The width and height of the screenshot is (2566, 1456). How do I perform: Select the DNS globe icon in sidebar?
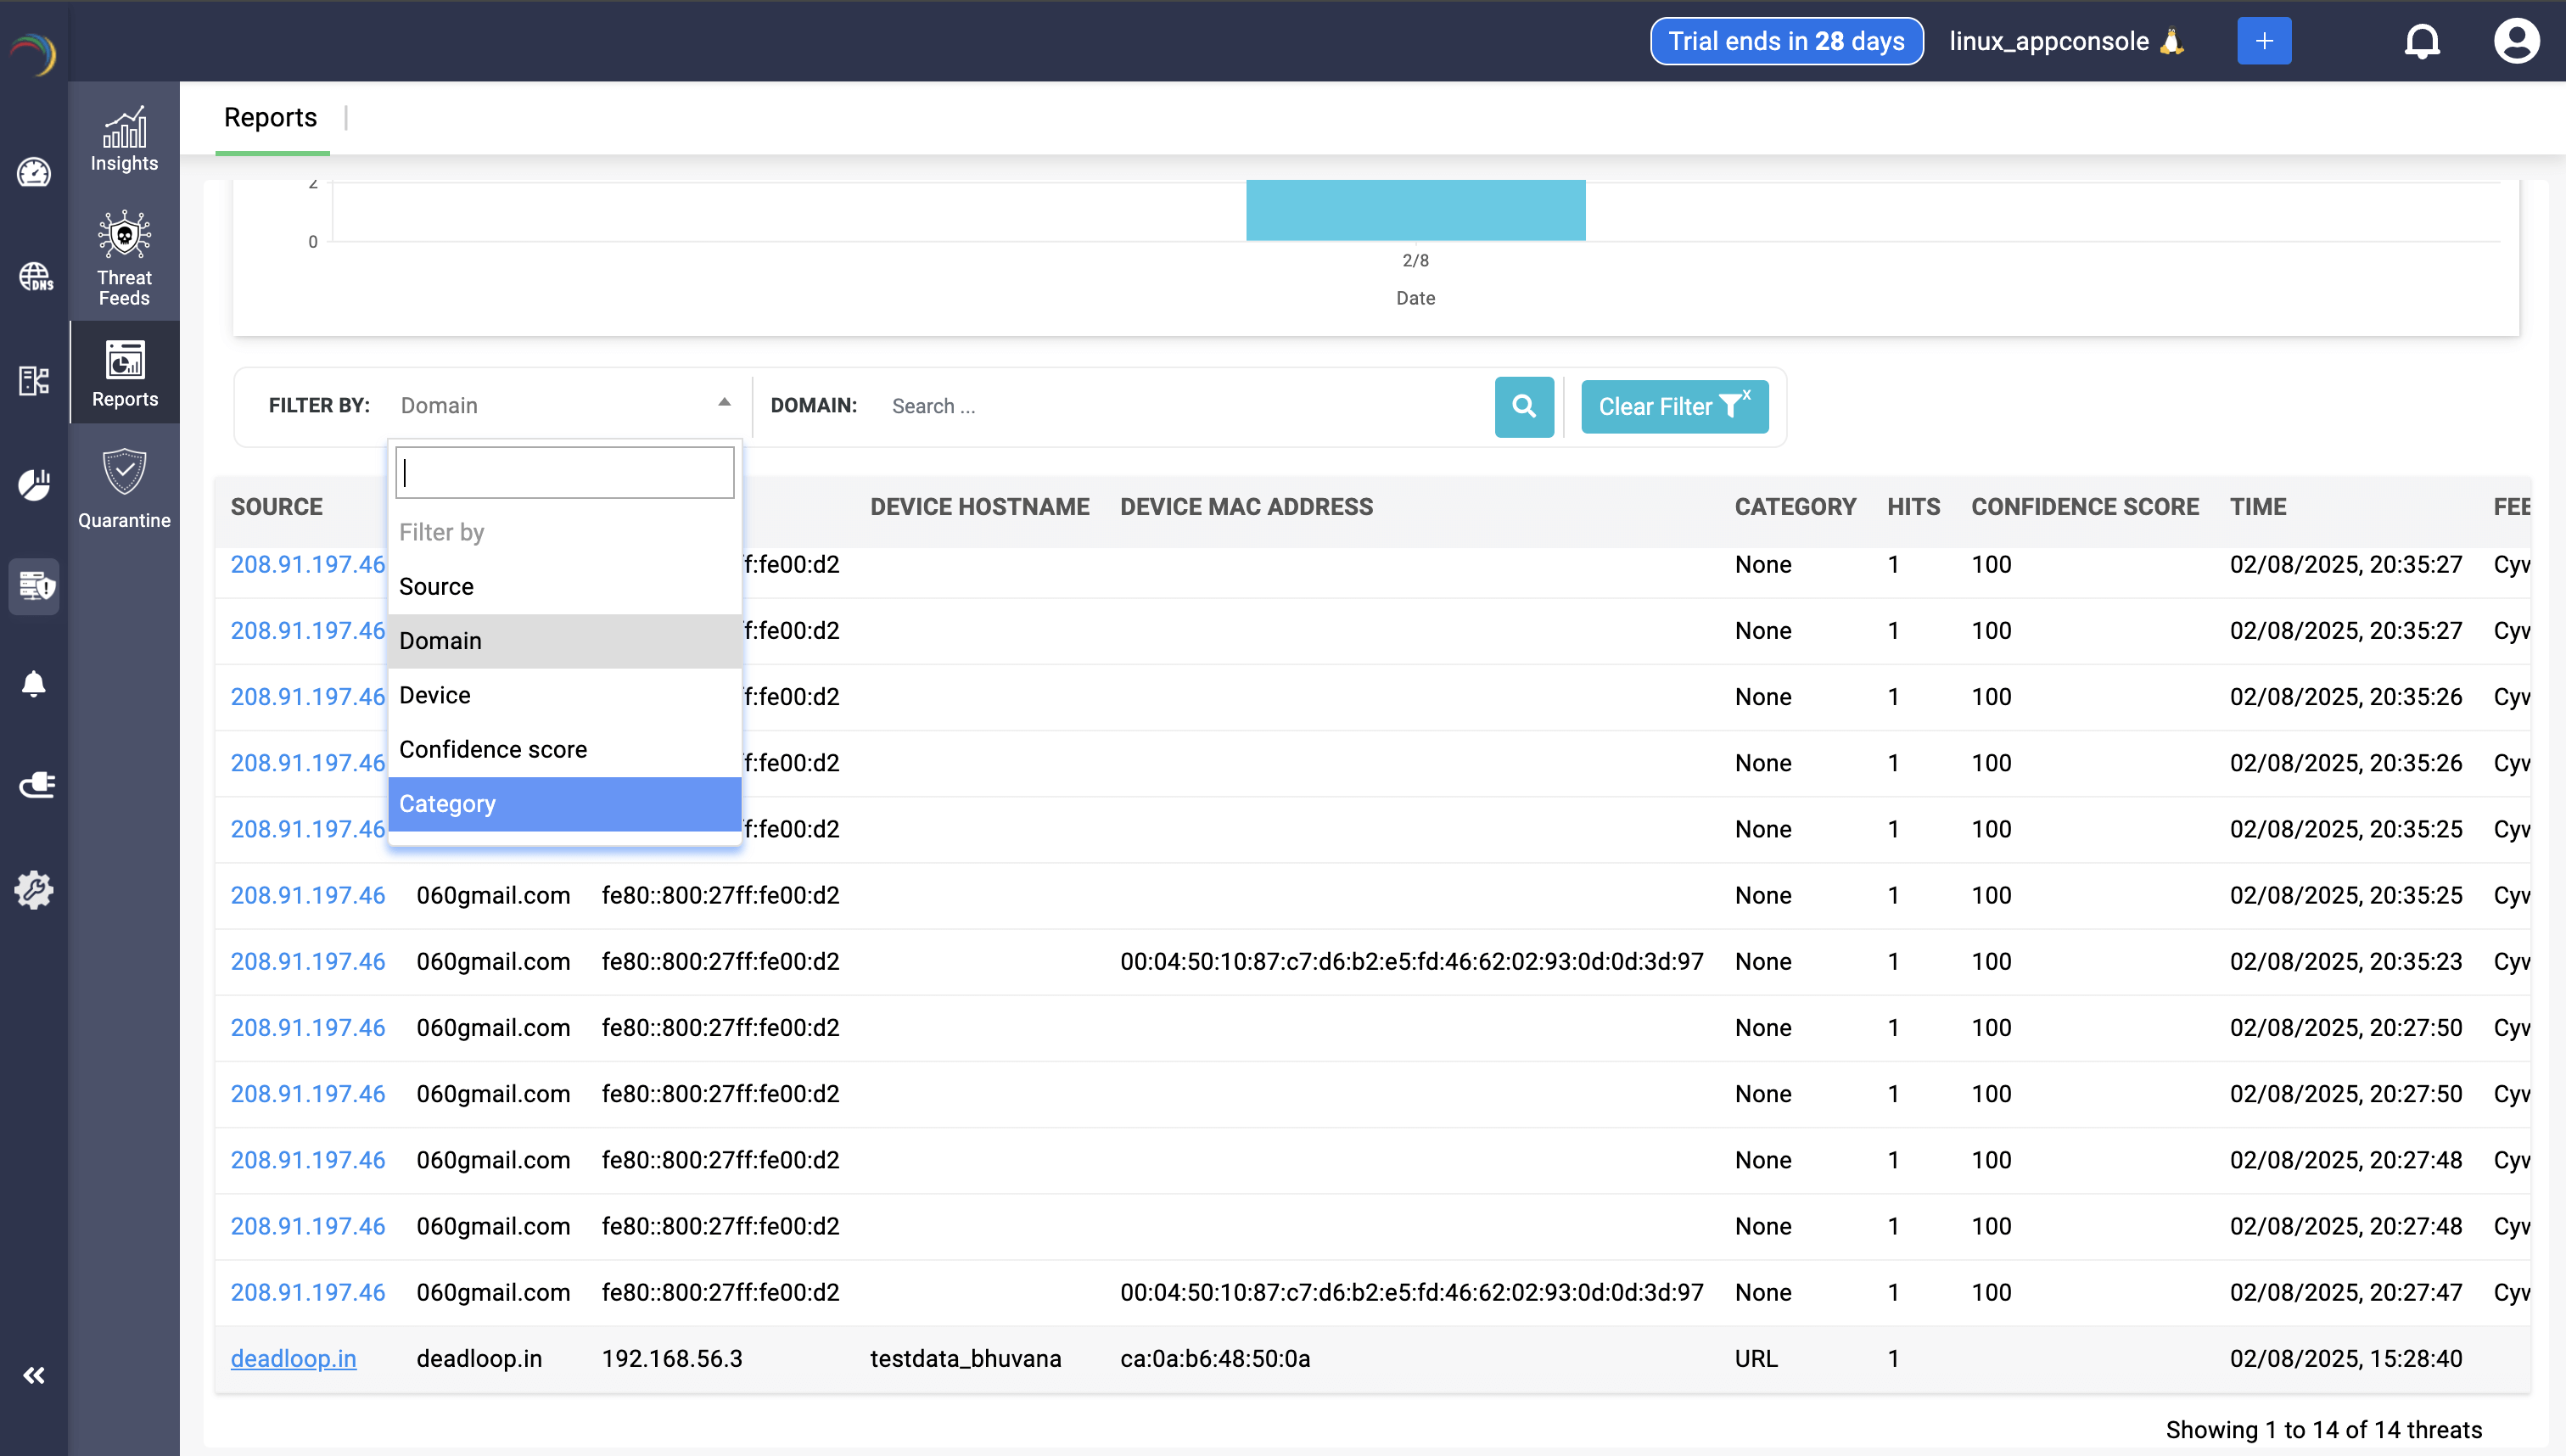click(35, 277)
